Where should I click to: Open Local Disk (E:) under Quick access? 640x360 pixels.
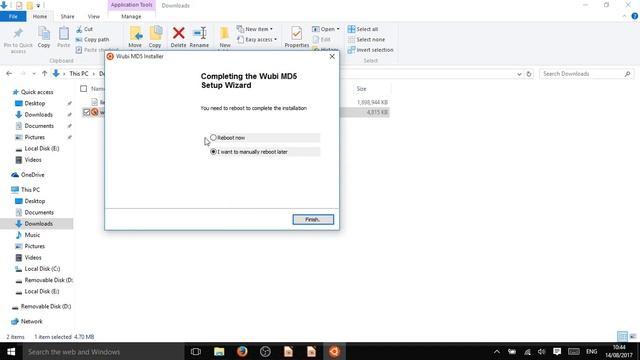tap(42, 149)
